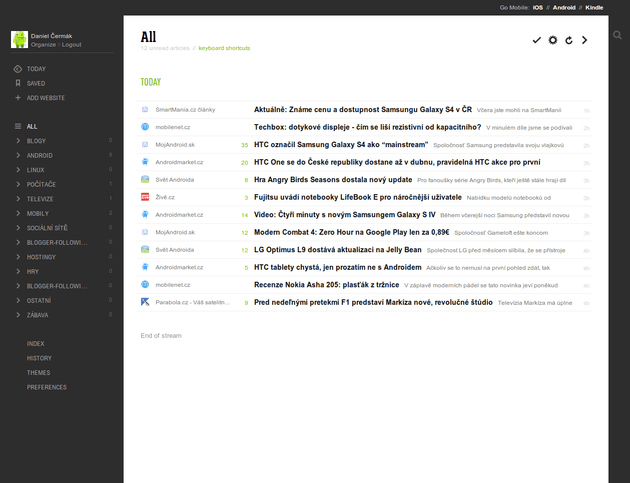Screen dimensions: 630x483
Task: Open the iOS mobile link
Action: coord(538,8)
